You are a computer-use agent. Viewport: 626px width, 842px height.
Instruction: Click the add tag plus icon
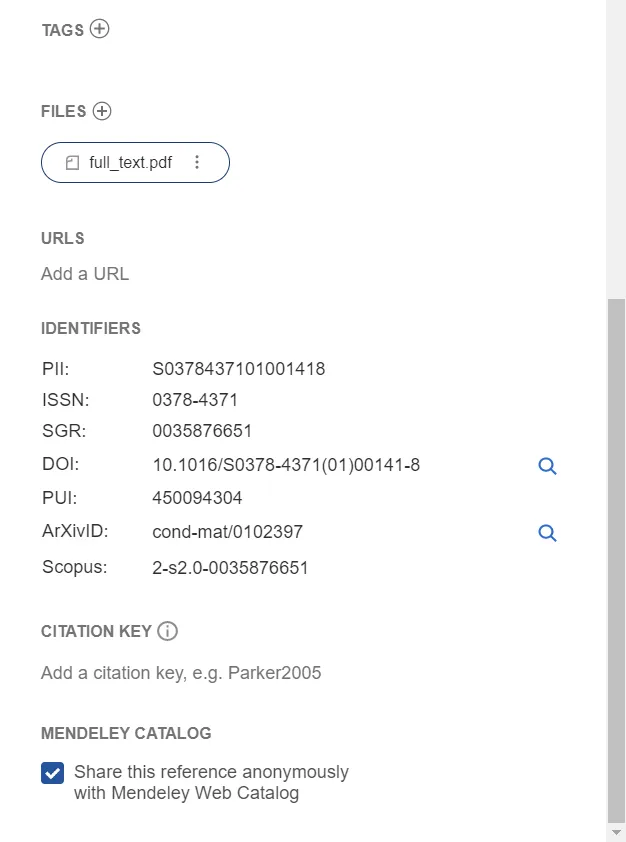(x=99, y=29)
